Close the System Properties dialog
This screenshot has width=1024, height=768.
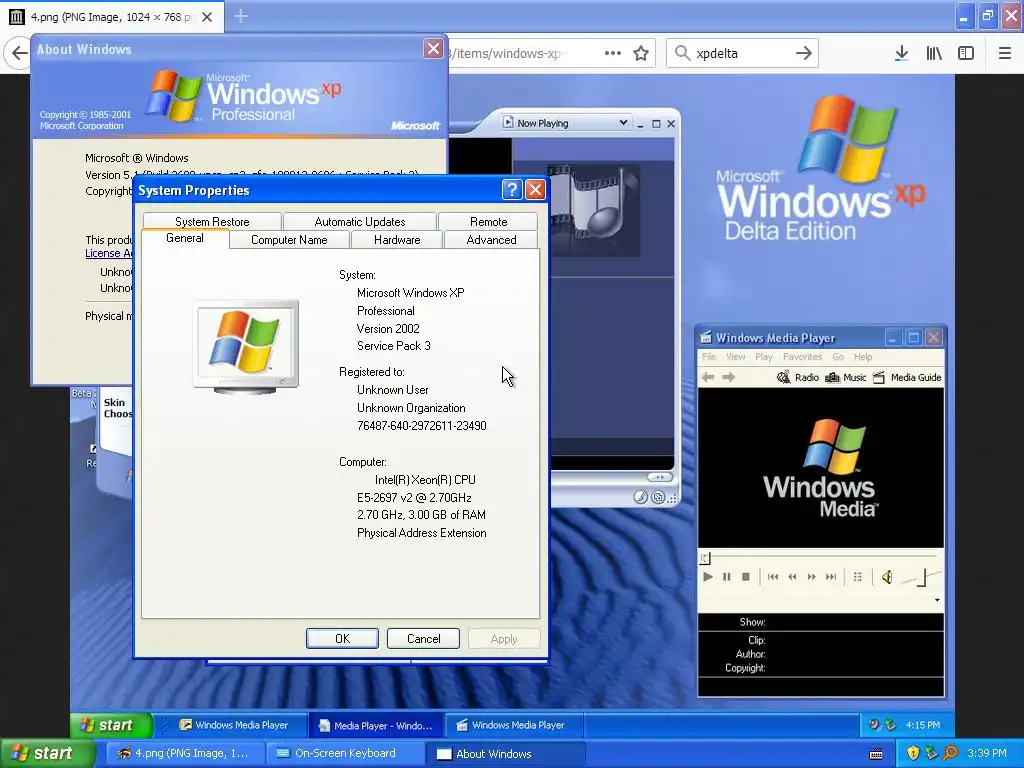pos(536,190)
